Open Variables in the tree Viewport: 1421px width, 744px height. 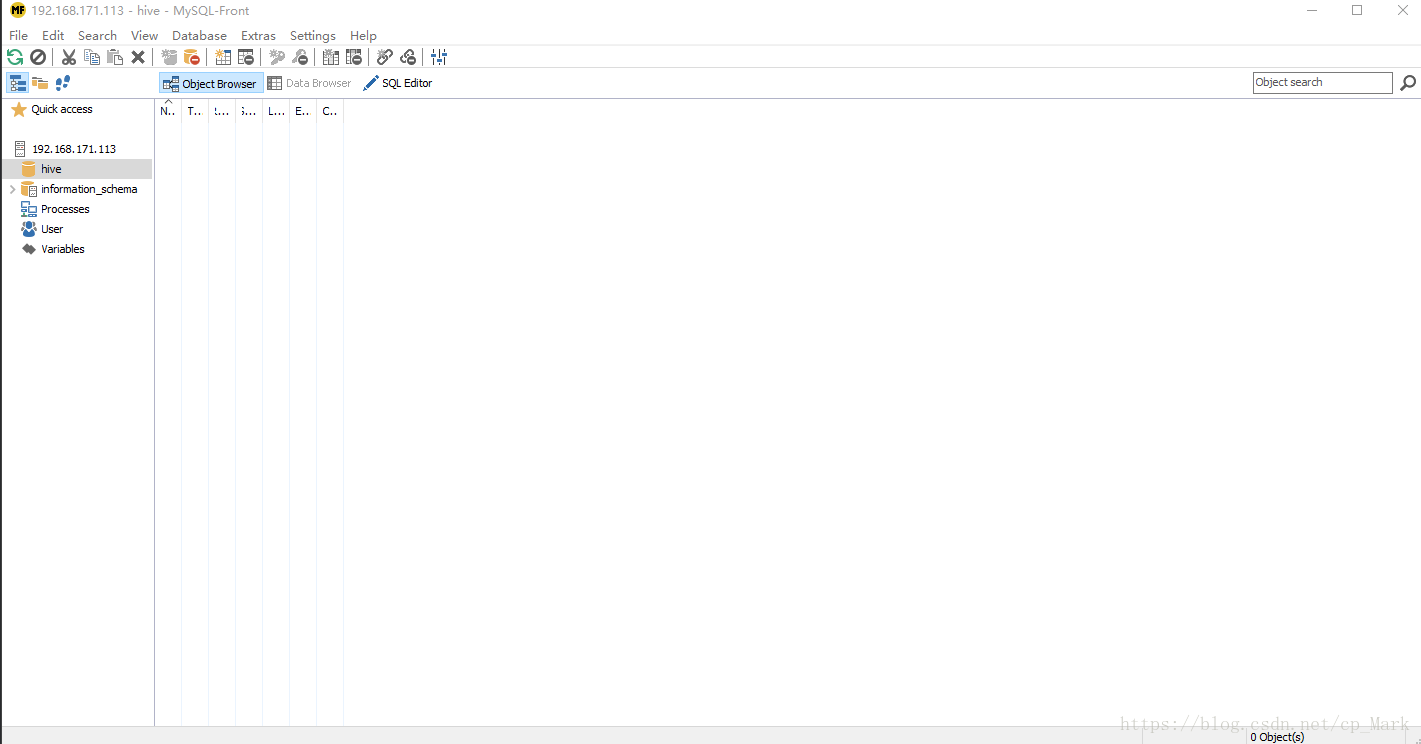click(x=62, y=249)
